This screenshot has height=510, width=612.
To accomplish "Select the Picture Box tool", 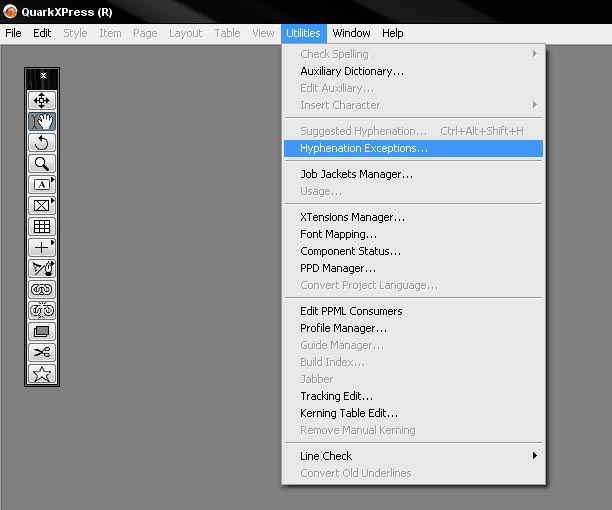I will point(42,205).
